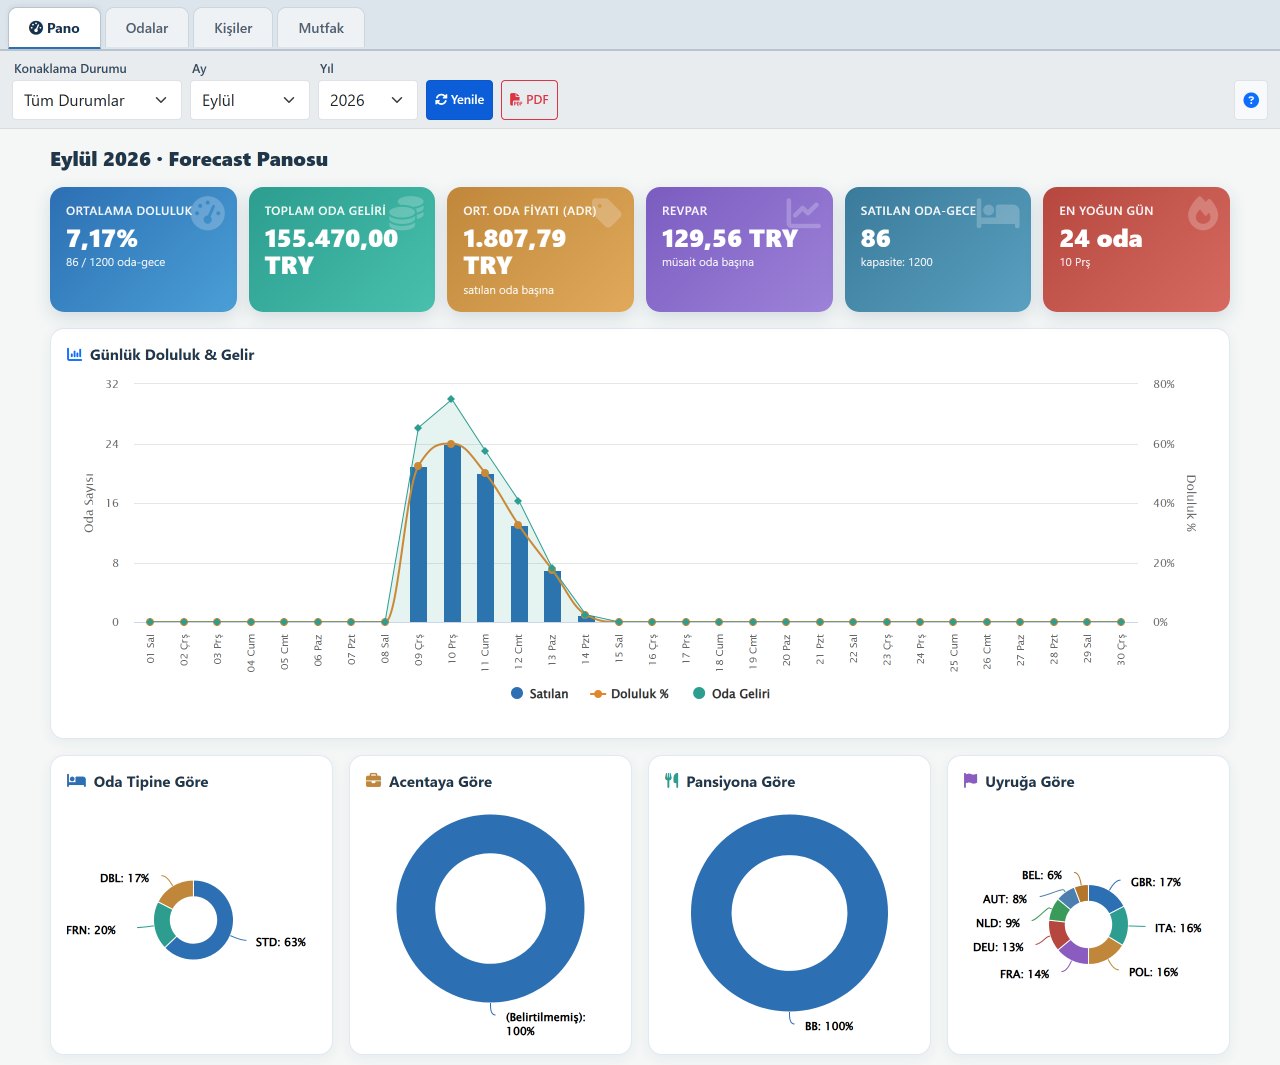
Task: Click the 'STD: 63%' donut label
Action: (x=281, y=942)
